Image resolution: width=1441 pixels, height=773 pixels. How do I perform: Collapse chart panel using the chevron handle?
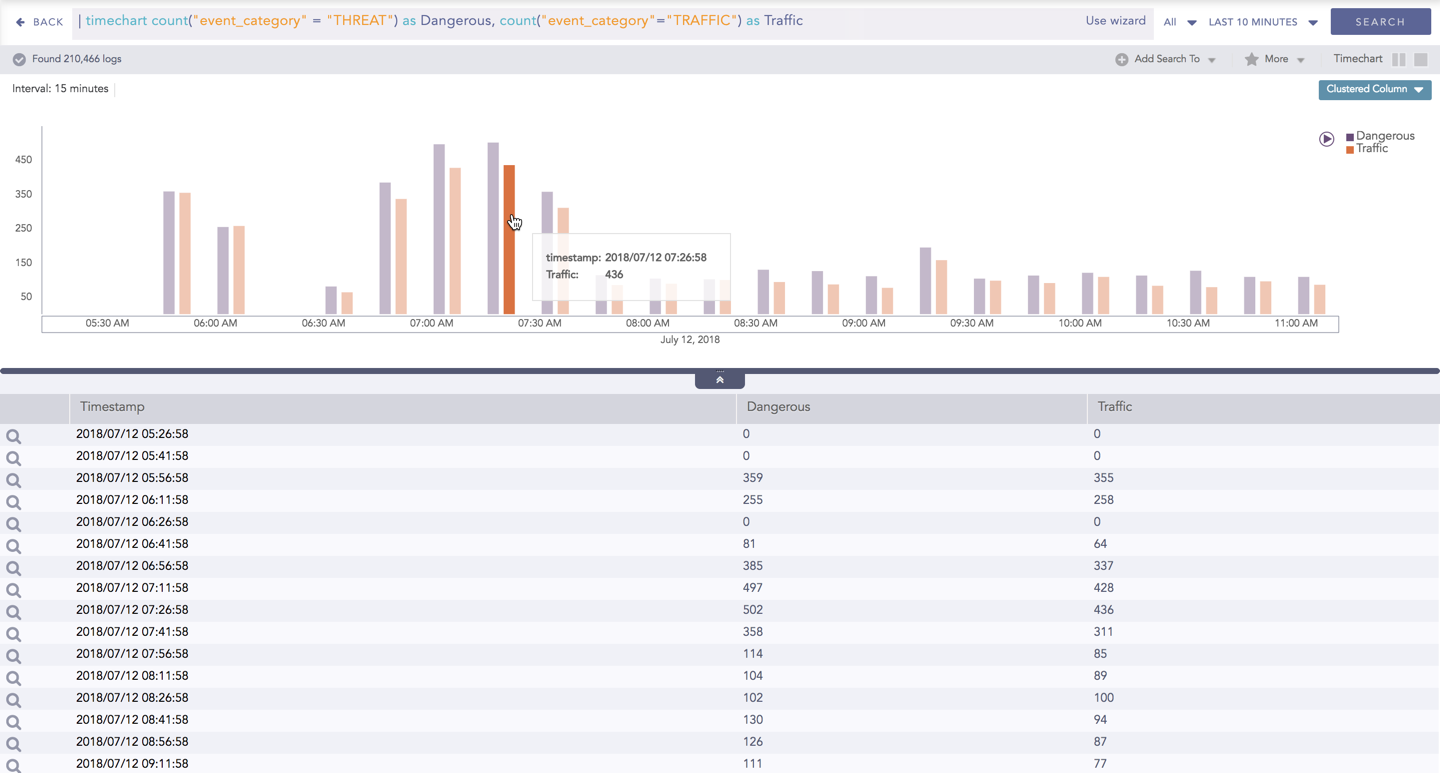719,380
